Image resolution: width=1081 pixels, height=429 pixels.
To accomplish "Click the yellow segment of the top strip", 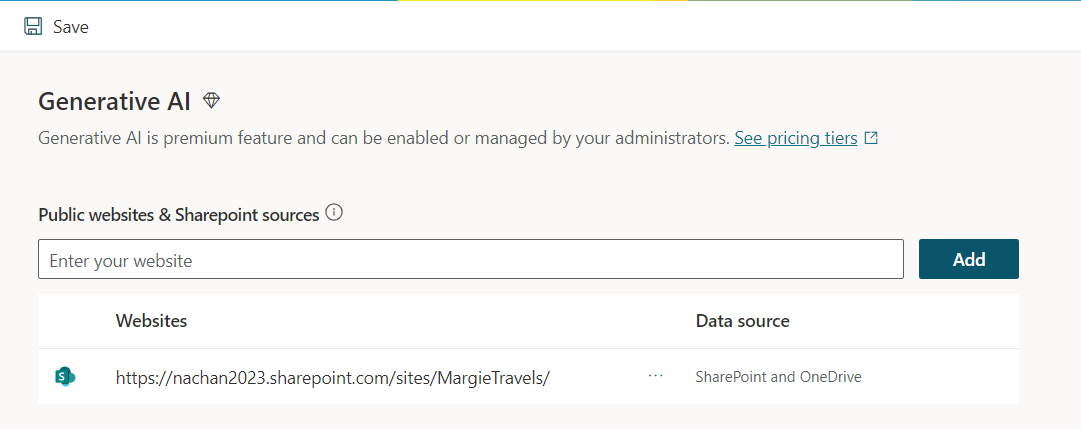I will tap(540, 1).
